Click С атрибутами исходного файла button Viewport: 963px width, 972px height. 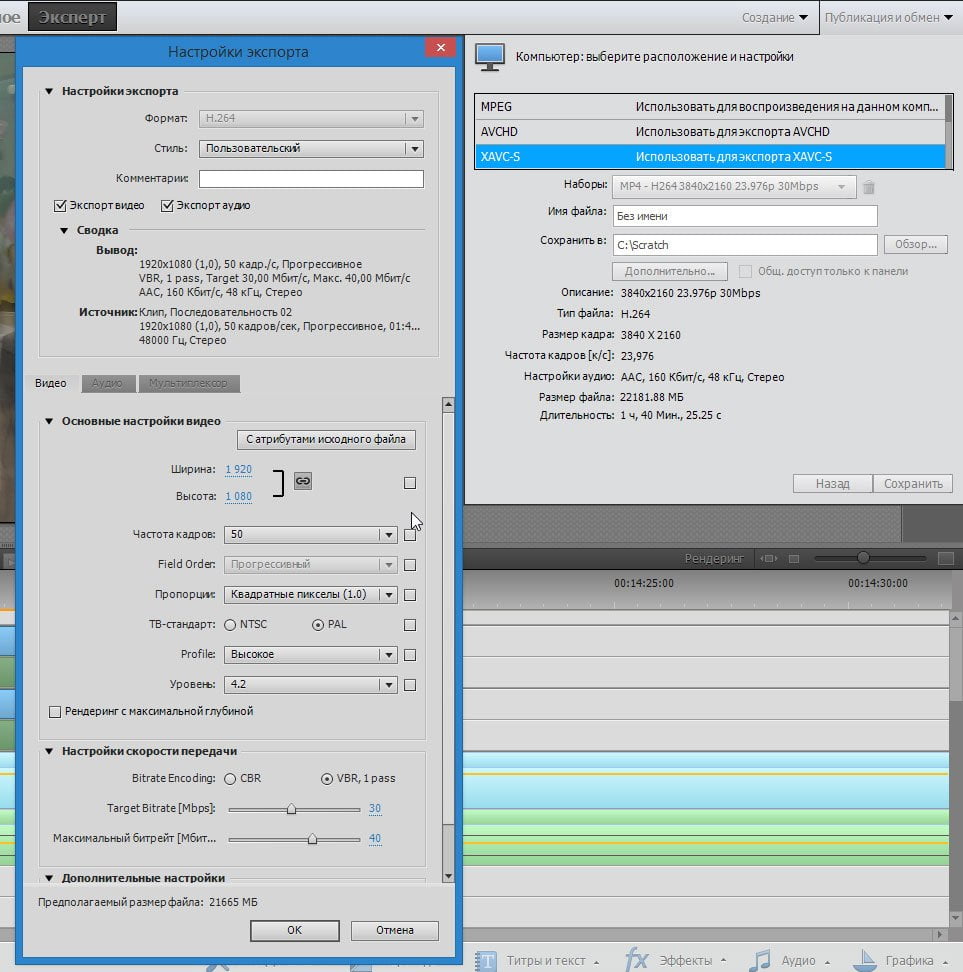point(326,440)
